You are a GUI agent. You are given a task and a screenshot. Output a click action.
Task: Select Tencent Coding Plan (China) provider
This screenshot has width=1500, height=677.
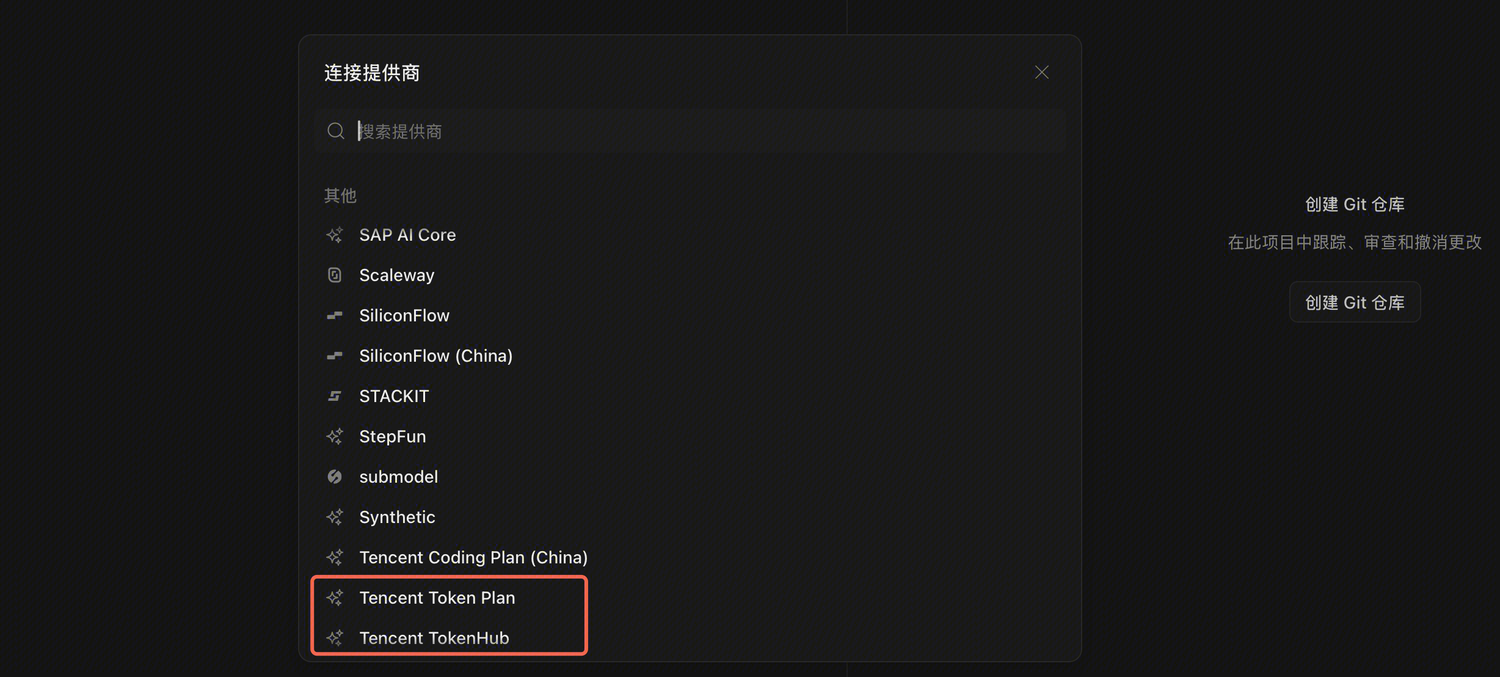tap(473, 557)
